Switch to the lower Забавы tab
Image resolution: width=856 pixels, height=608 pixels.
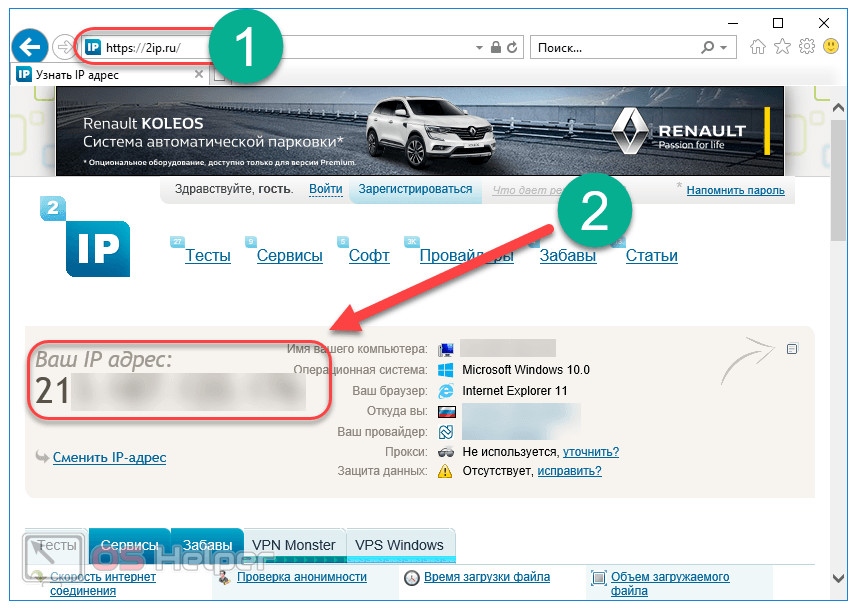click(x=207, y=545)
